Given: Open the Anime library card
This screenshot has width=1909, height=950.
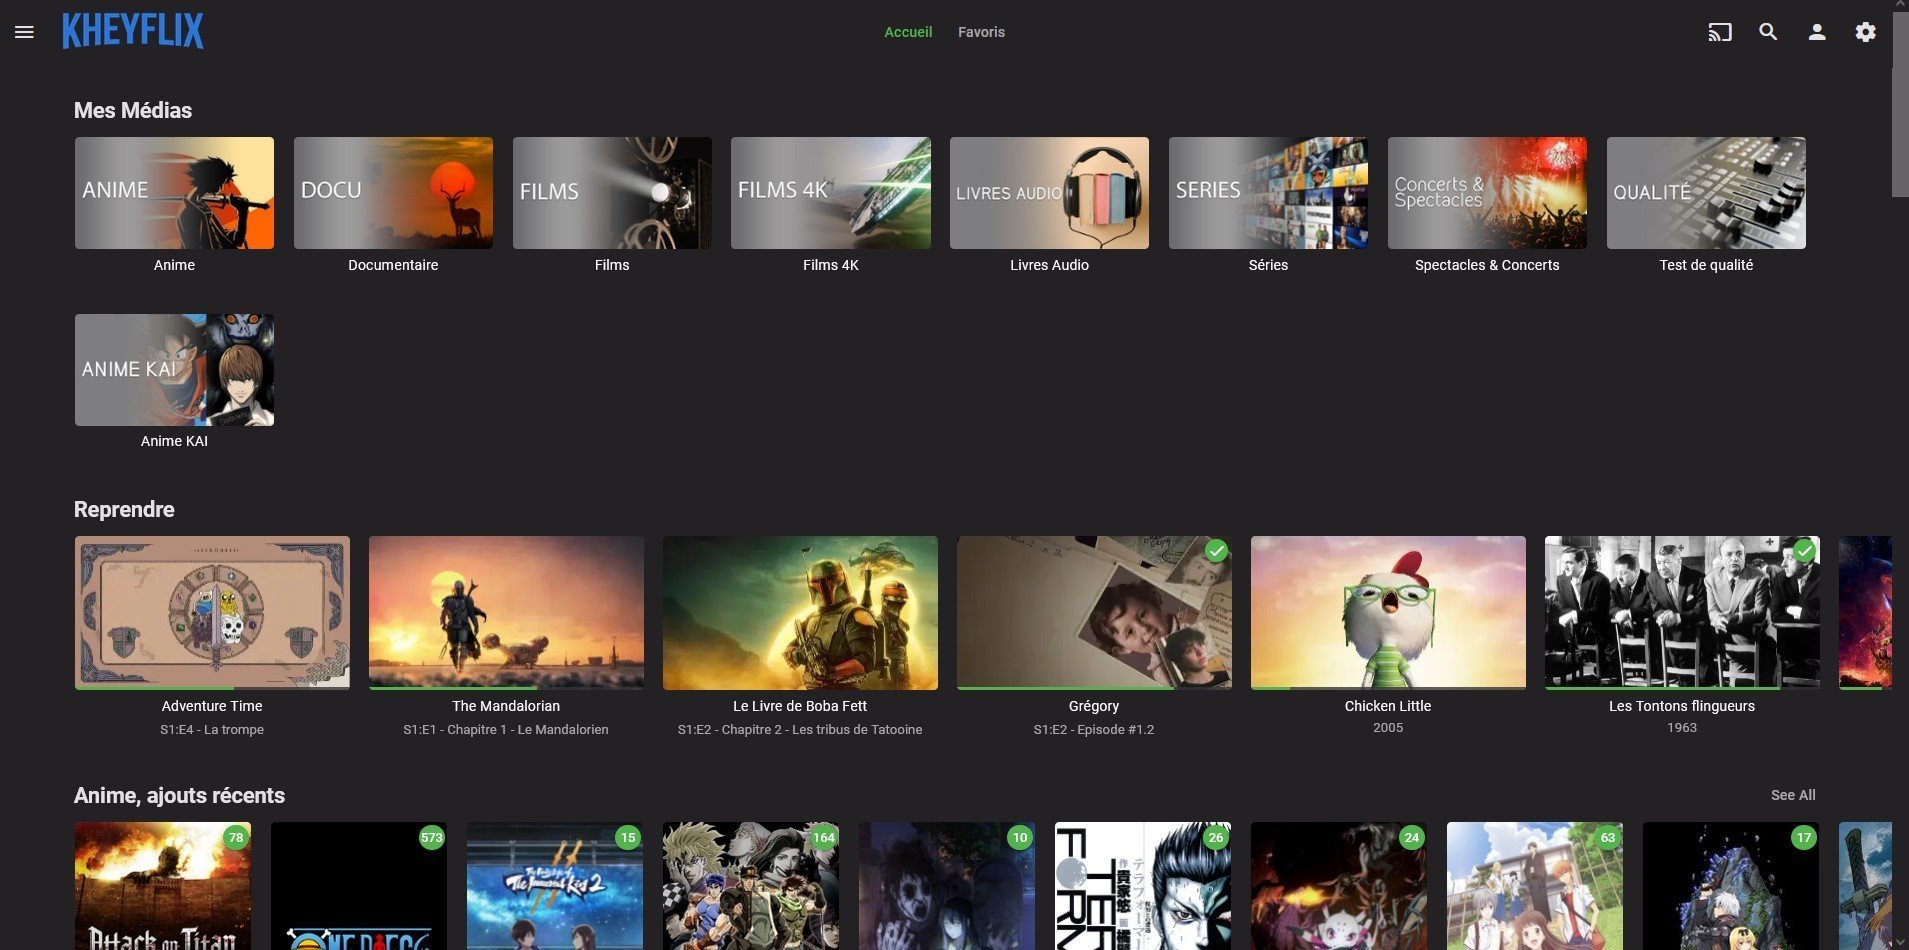Looking at the screenshot, I should 174,193.
